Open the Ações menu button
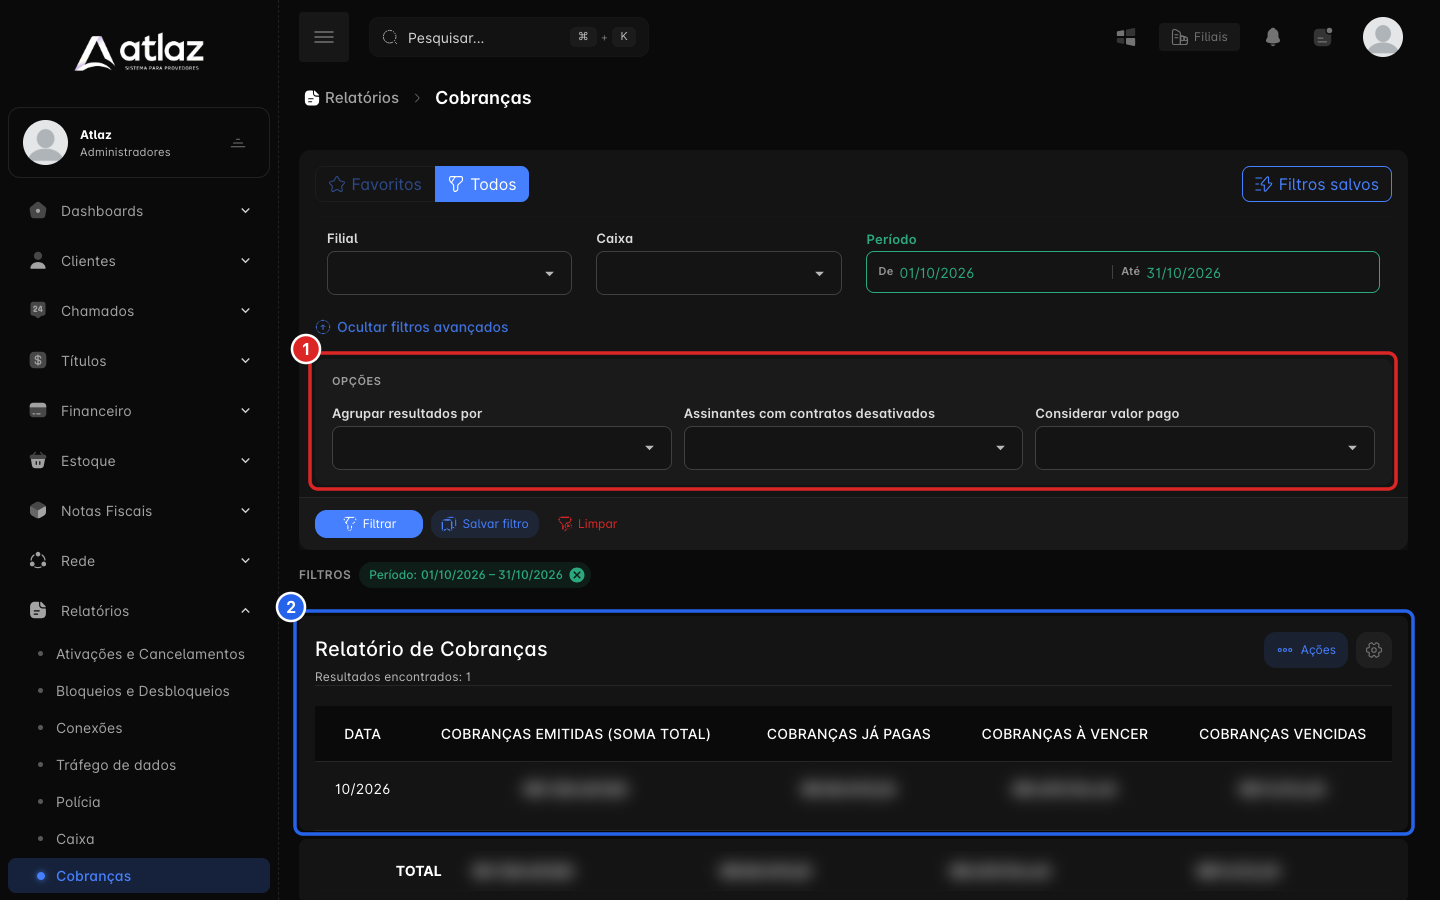 coord(1306,650)
